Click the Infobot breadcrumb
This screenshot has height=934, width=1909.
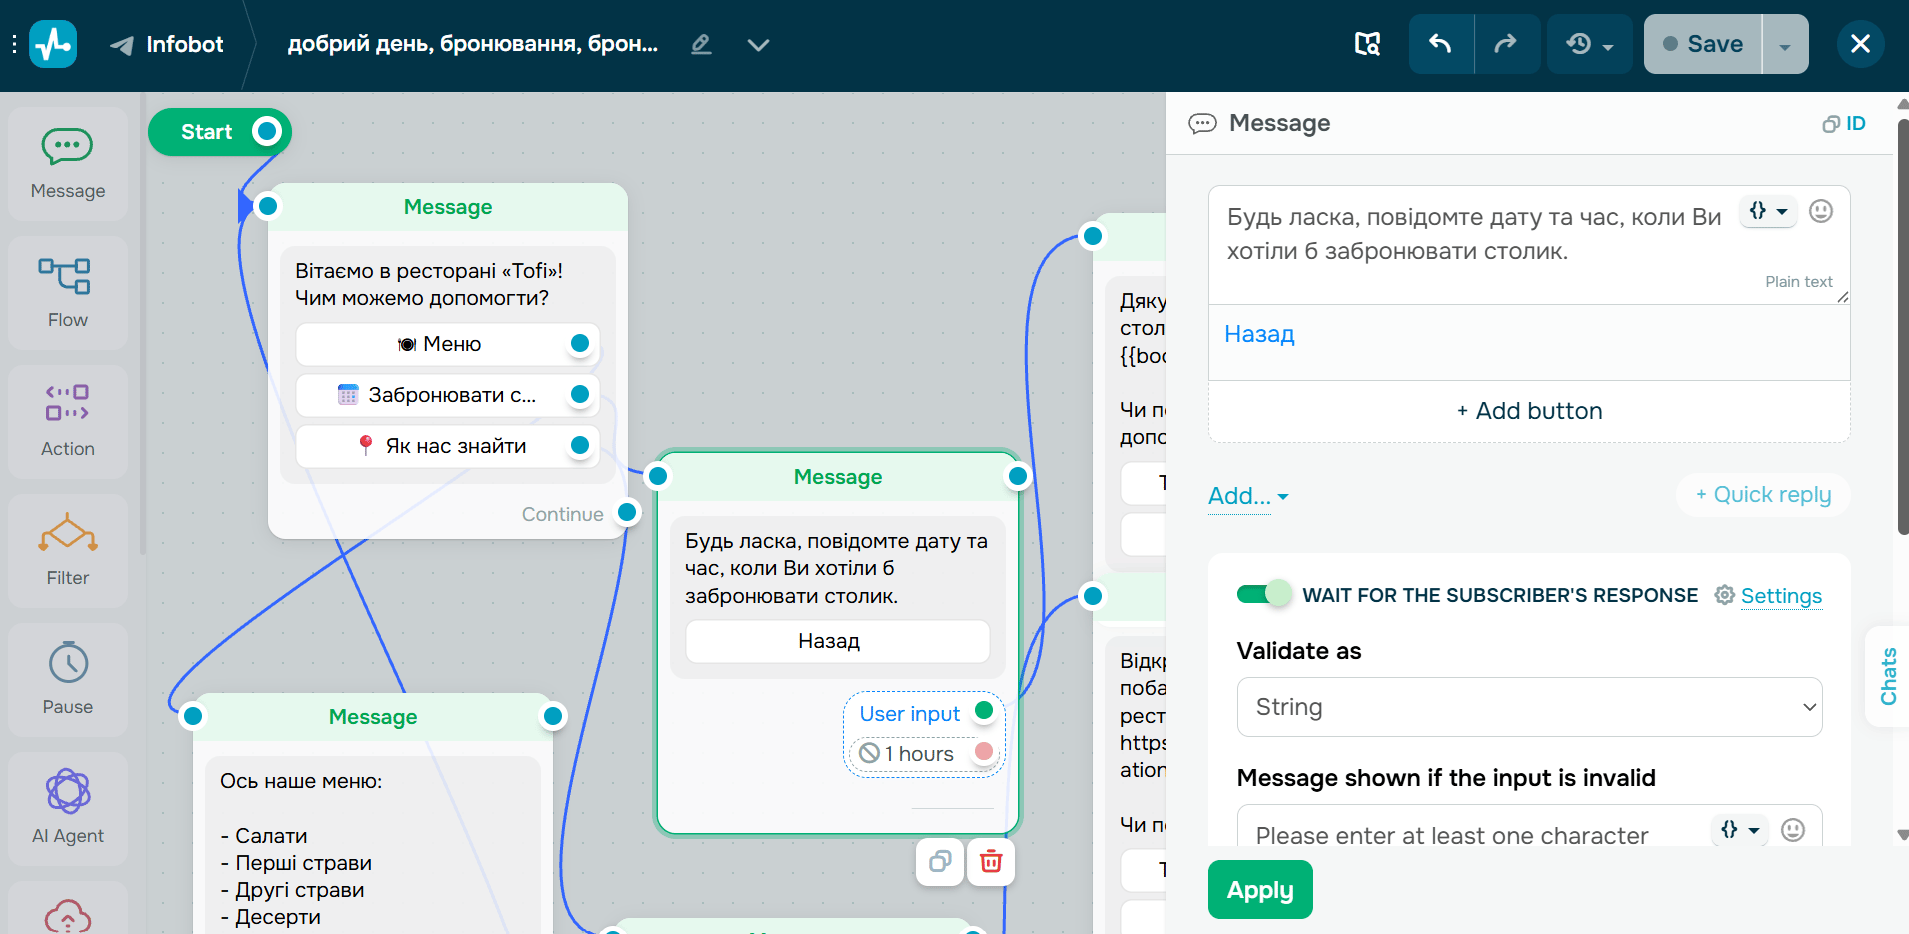[166, 45]
